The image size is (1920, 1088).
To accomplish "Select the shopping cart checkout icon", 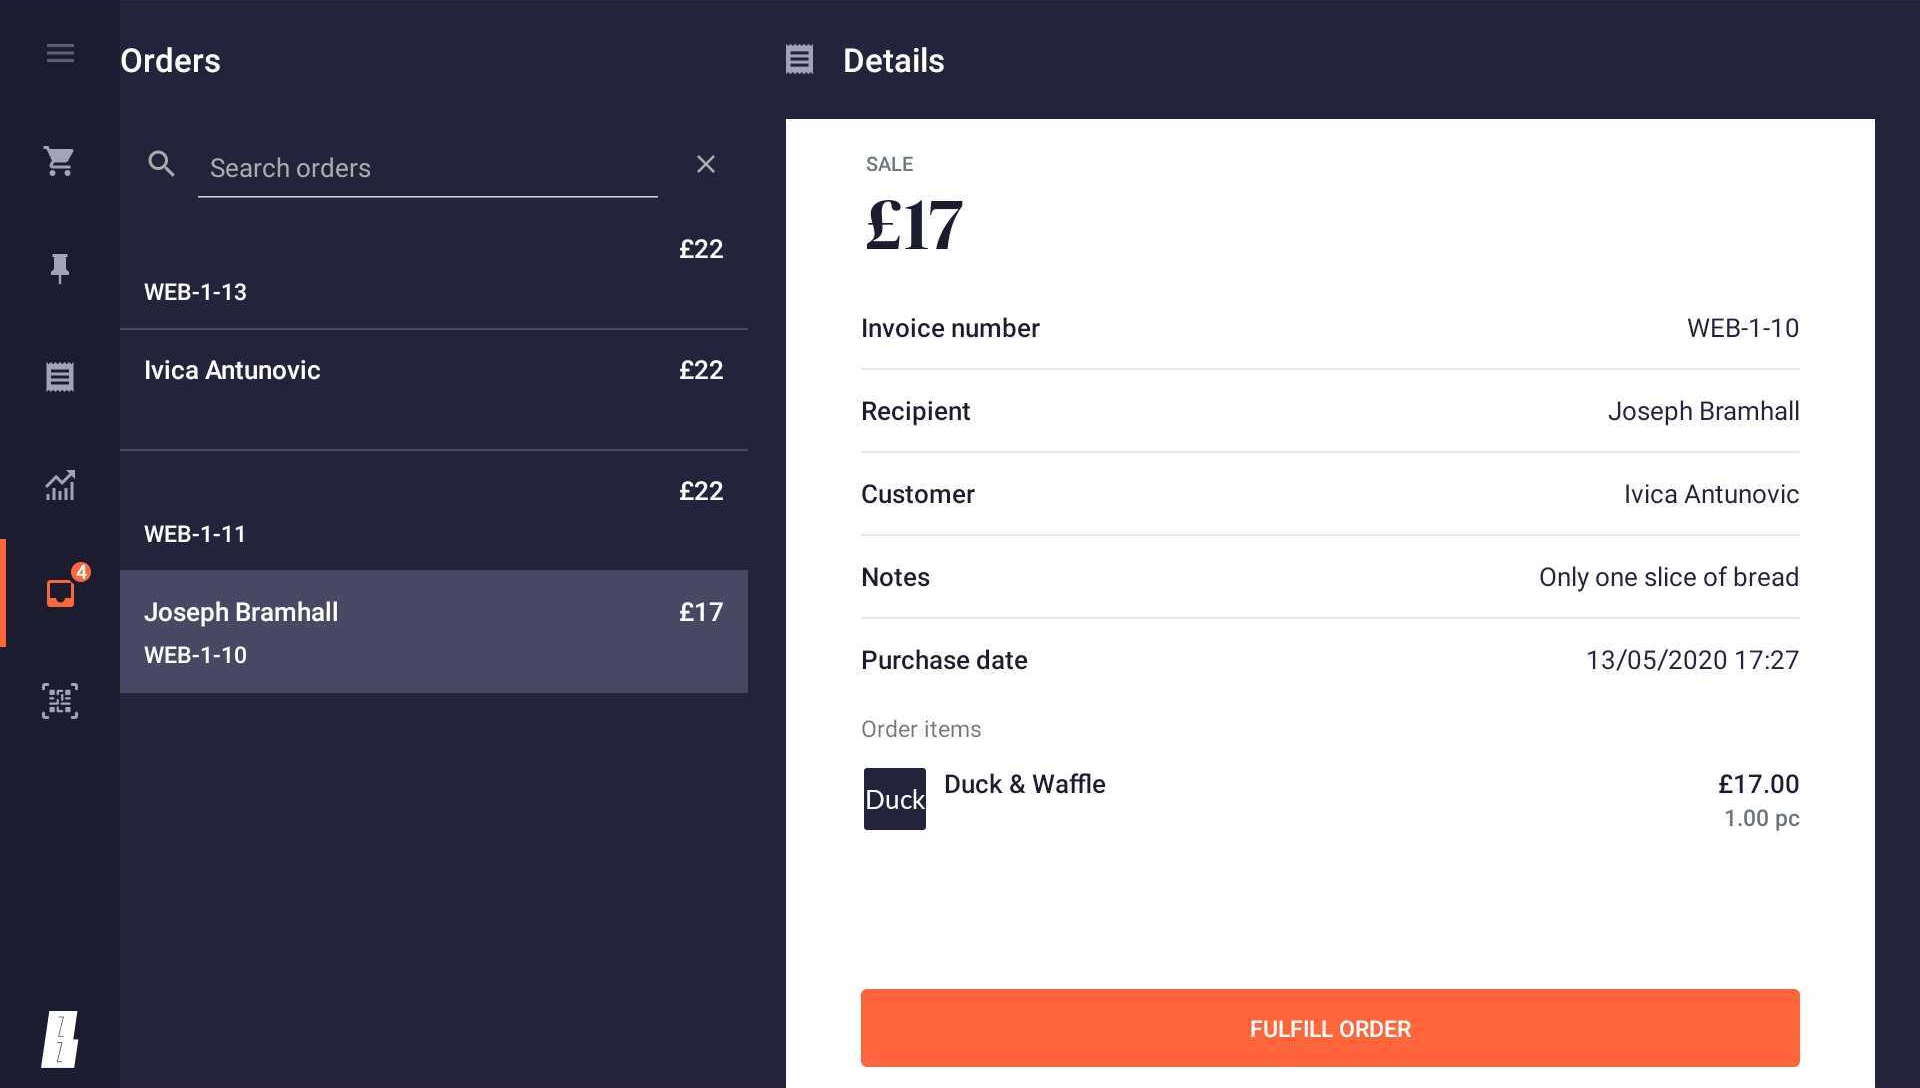I will [x=60, y=161].
